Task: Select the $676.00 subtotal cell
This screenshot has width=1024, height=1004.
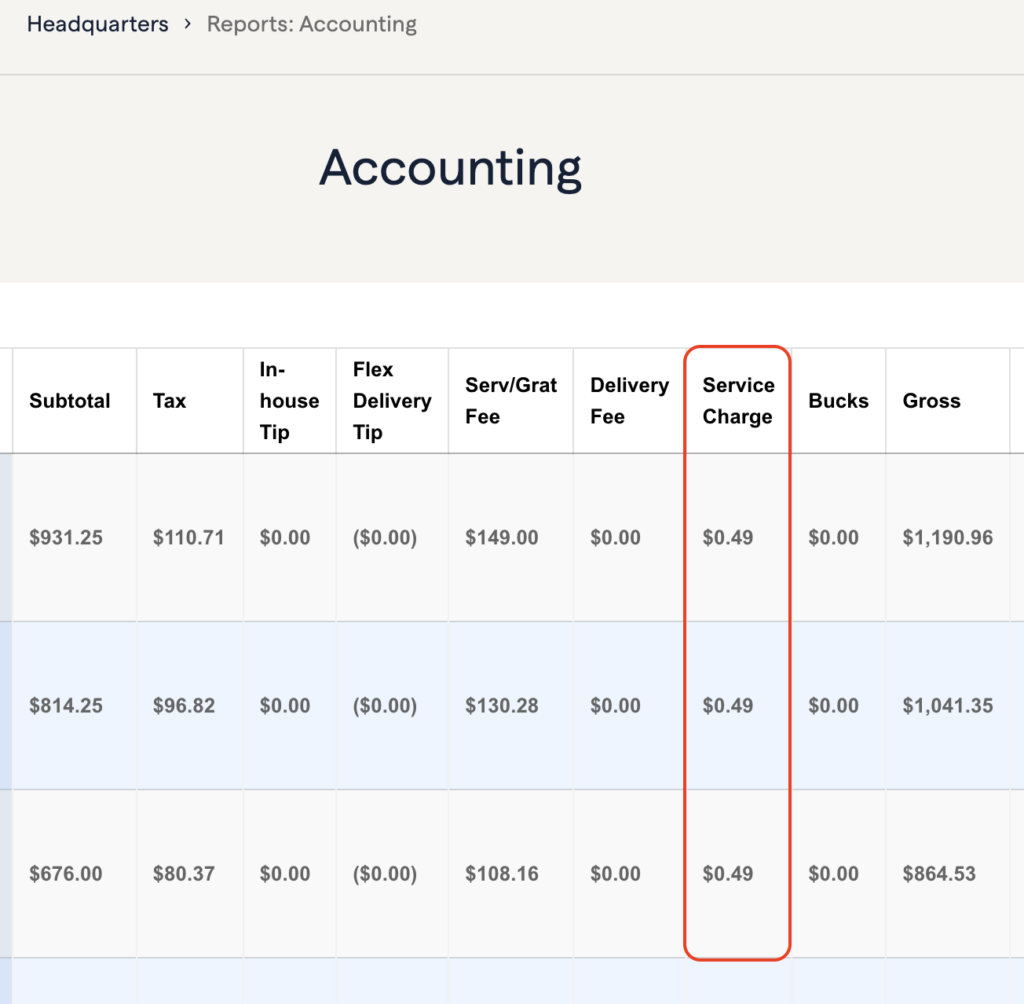Action: [x=65, y=874]
